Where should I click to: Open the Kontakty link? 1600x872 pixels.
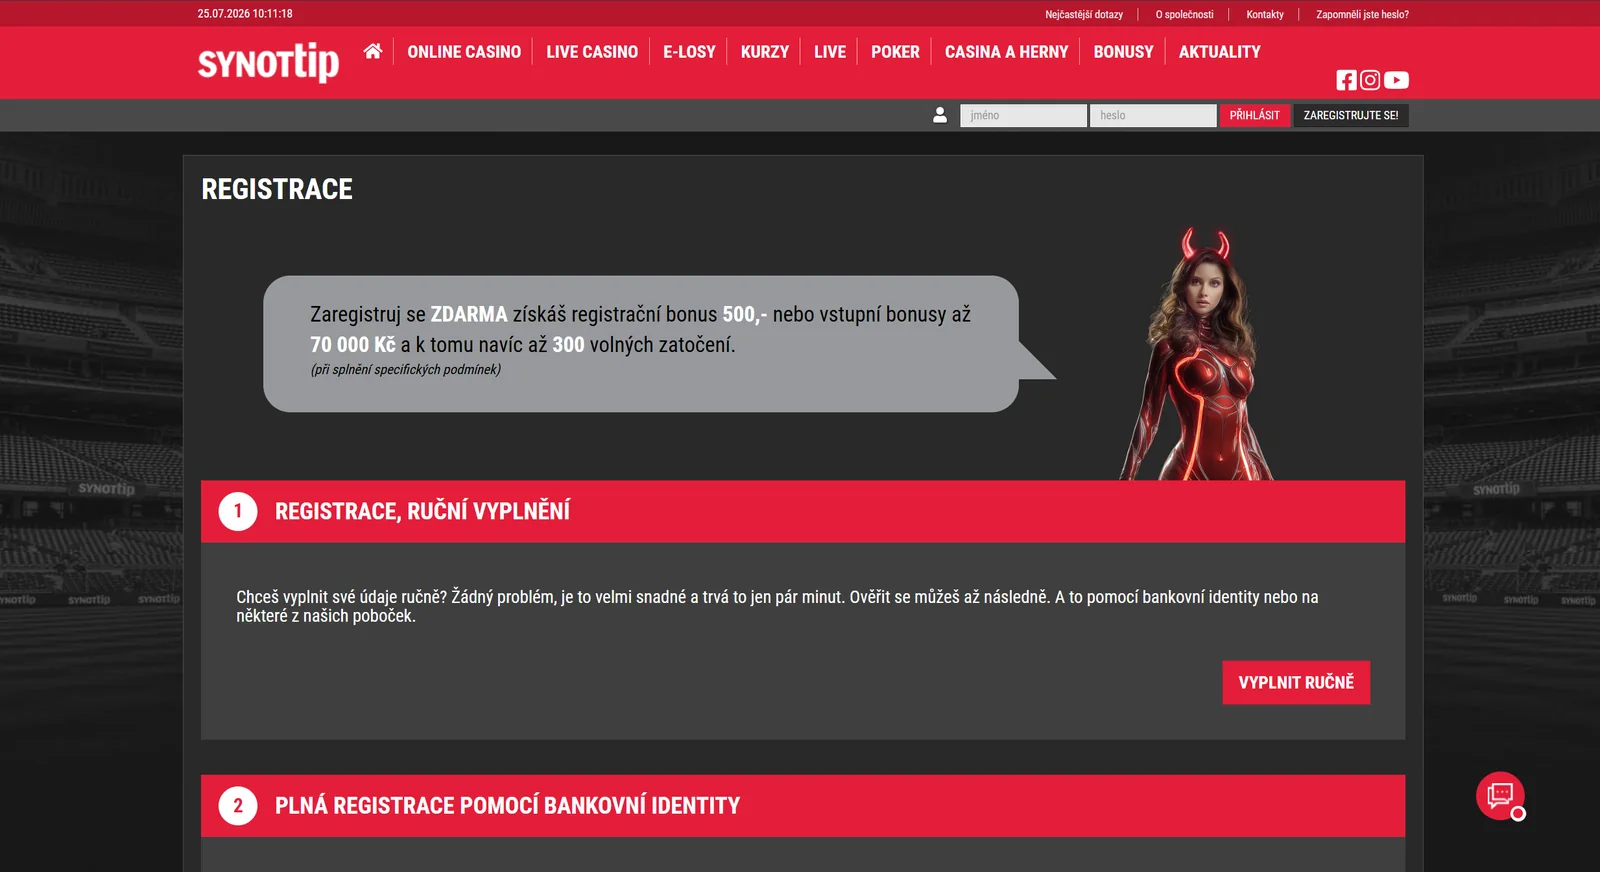(x=1265, y=15)
